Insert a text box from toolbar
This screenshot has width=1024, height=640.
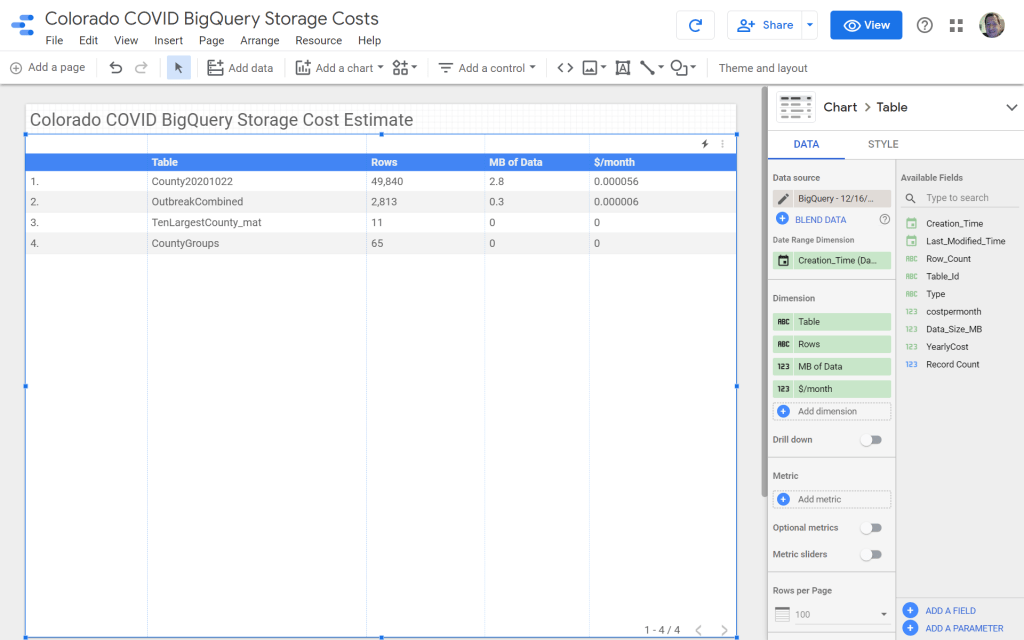(622, 68)
